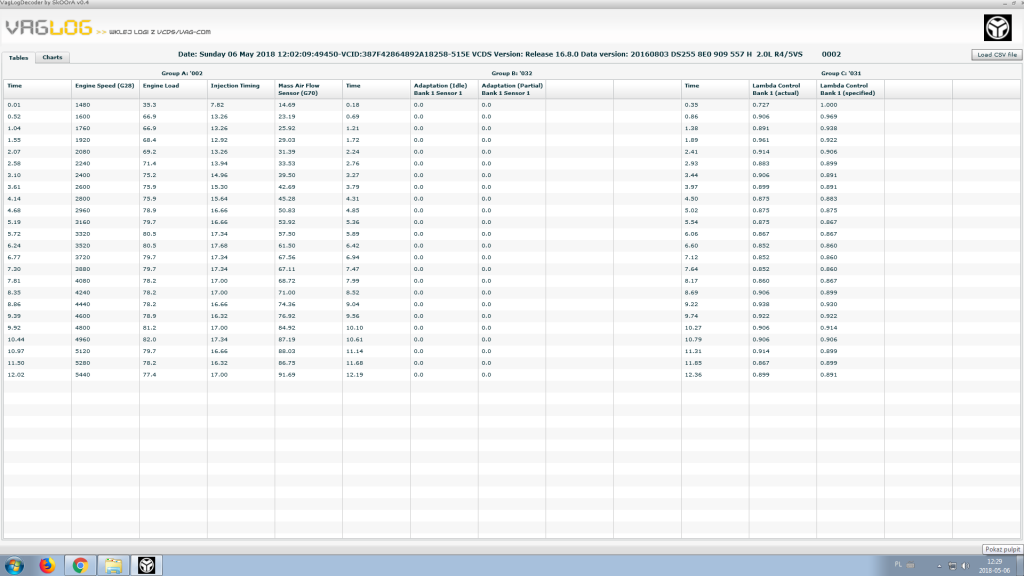Select mass air flow cell 88.03
This screenshot has width=1024, height=576.
click(x=287, y=351)
